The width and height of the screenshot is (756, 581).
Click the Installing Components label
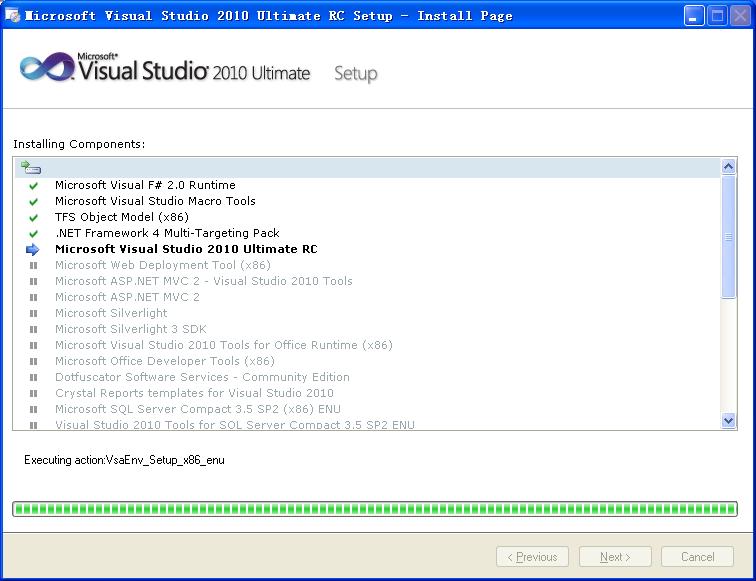79,144
